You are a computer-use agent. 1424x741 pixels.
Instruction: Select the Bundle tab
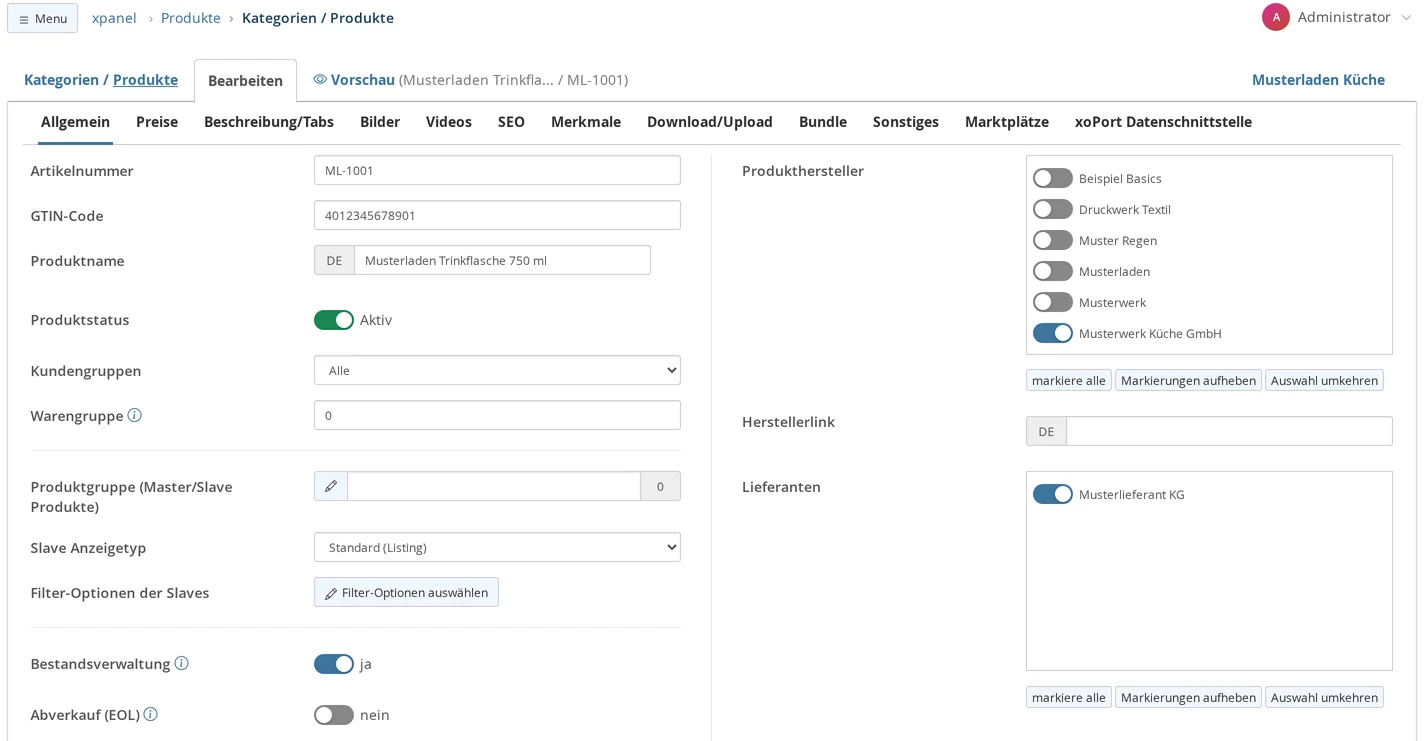[x=823, y=122]
